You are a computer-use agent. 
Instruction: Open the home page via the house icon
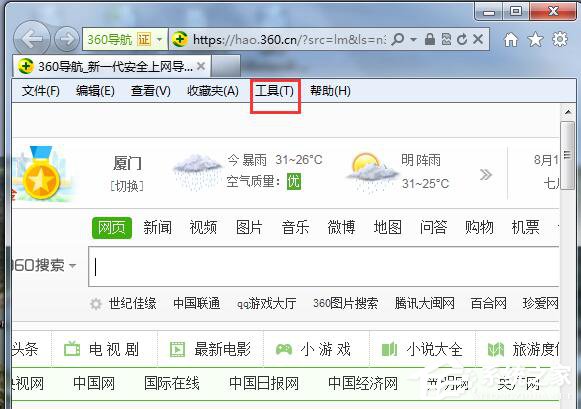511,39
